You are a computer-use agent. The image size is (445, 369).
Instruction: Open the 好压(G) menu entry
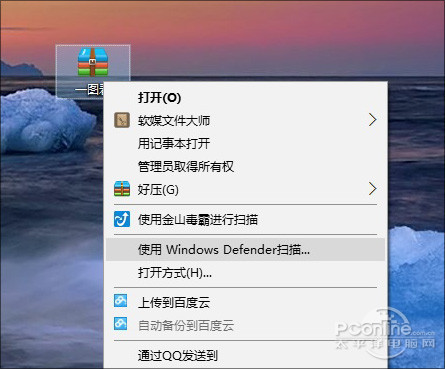coord(245,189)
